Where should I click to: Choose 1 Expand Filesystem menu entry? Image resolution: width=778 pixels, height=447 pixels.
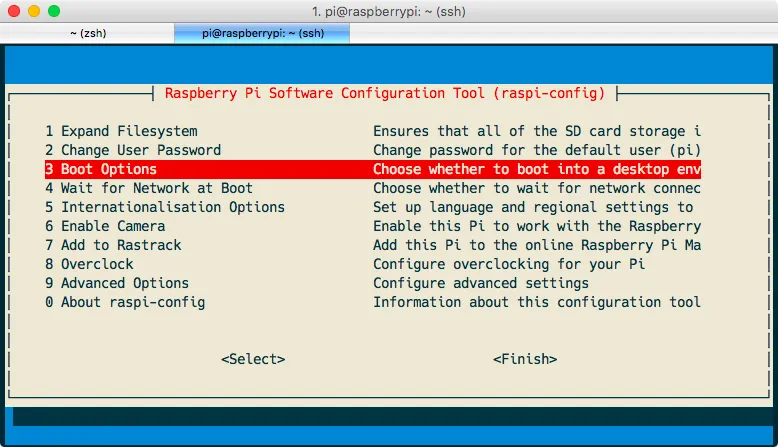point(121,131)
